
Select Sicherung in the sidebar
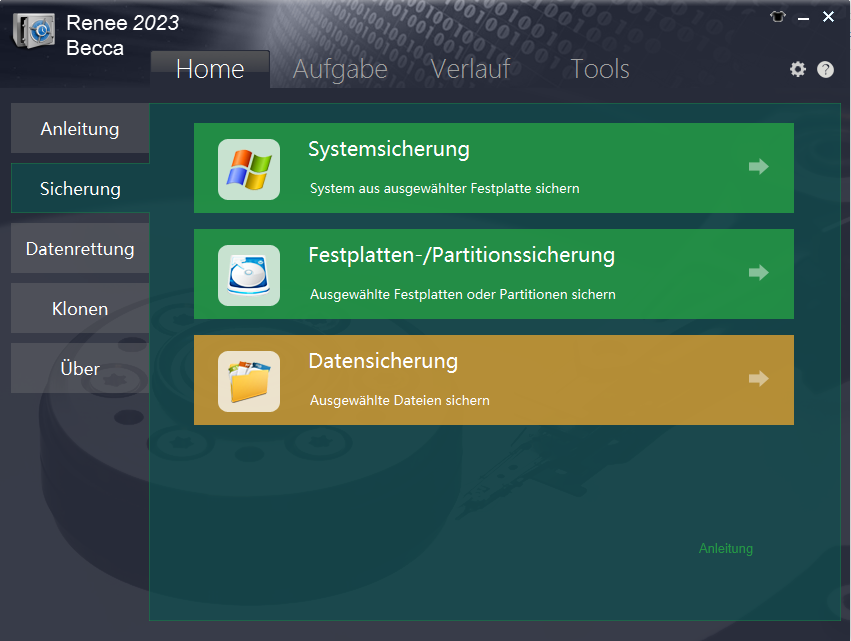(x=80, y=188)
